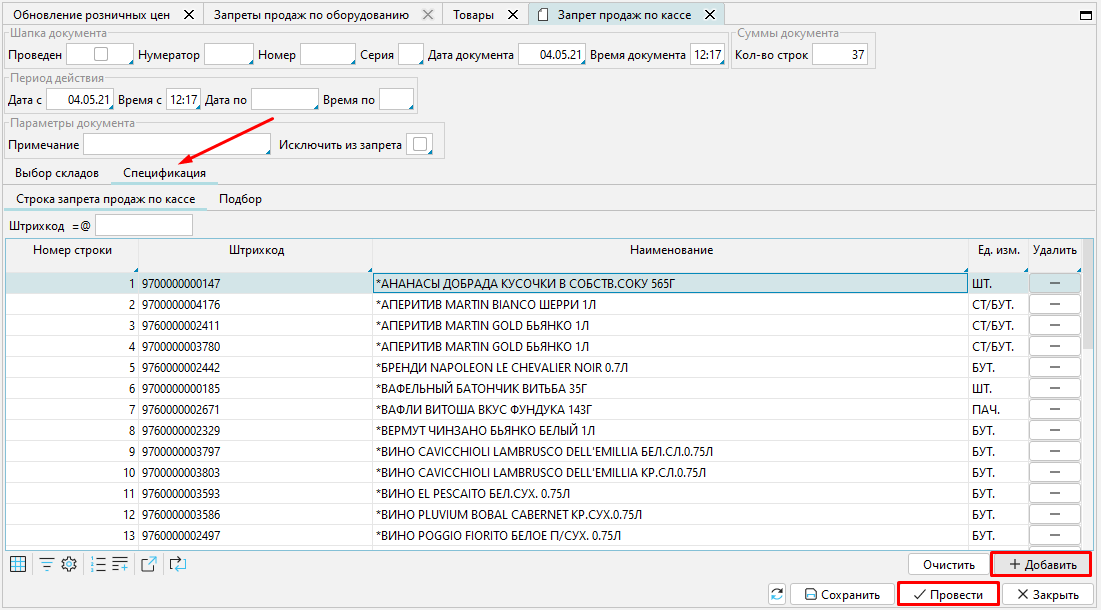Screen dimensions: 1101x610
Task: Click the Добавить button
Action: tap(1040, 564)
